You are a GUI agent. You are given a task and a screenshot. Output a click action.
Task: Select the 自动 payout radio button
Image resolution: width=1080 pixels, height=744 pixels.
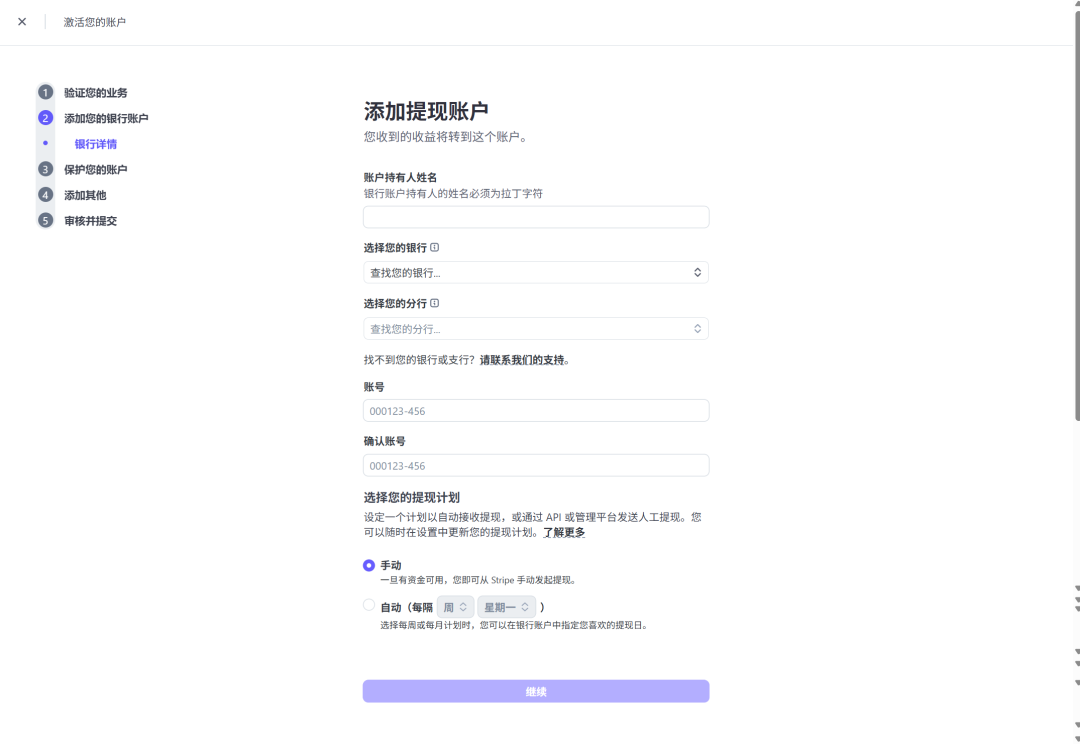click(x=368, y=606)
